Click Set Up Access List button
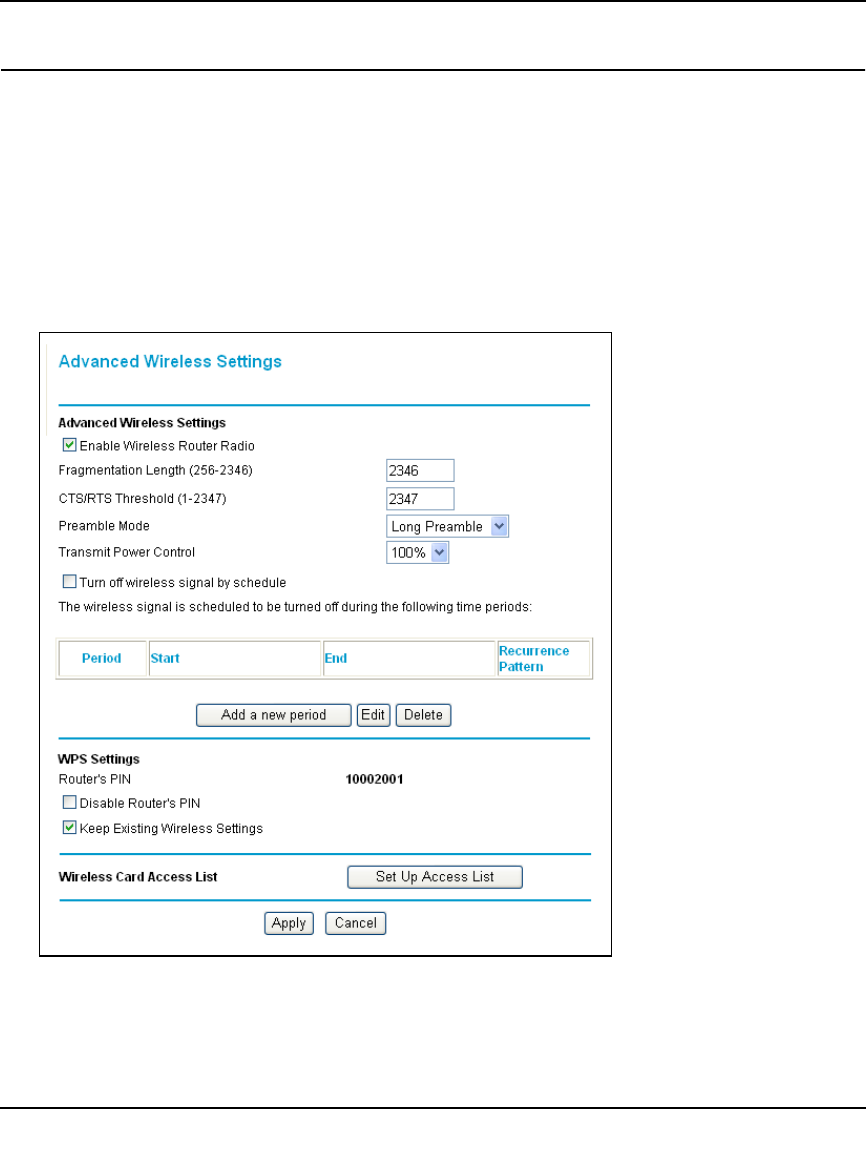866x1171 pixels. [x=434, y=877]
